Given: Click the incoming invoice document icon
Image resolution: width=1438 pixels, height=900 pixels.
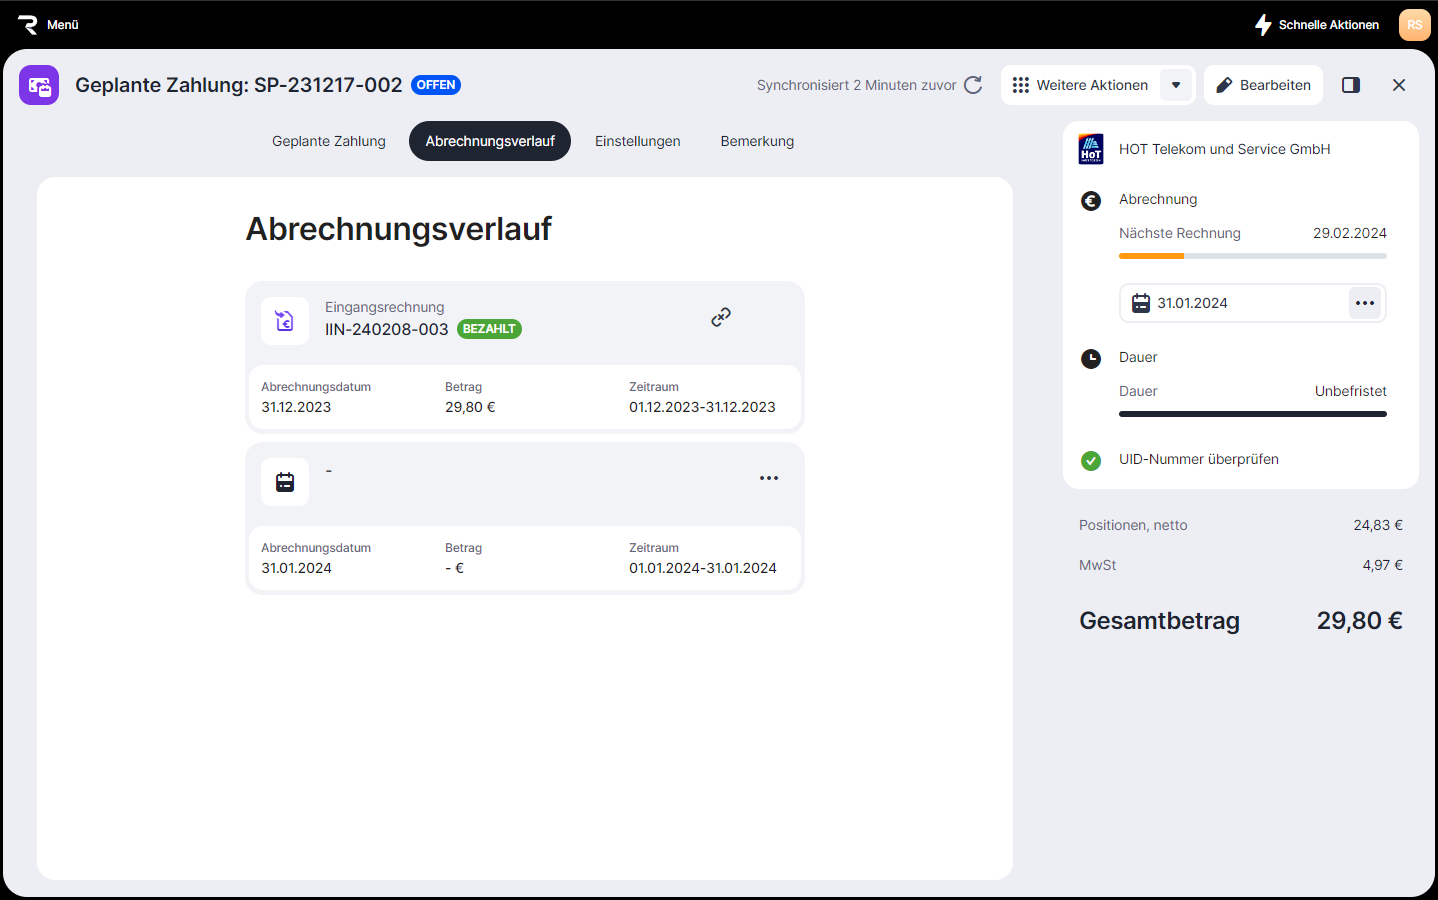Looking at the screenshot, I should pyautogui.click(x=285, y=321).
